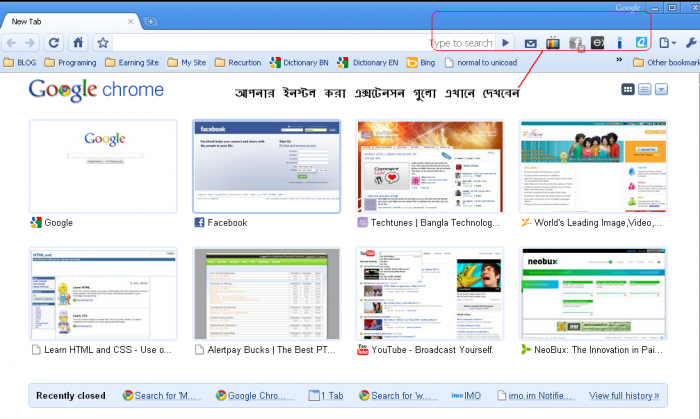The height and width of the screenshot is (419, 700).
Task: Select the New Tab tab
Action: click(x=71, y=21)
